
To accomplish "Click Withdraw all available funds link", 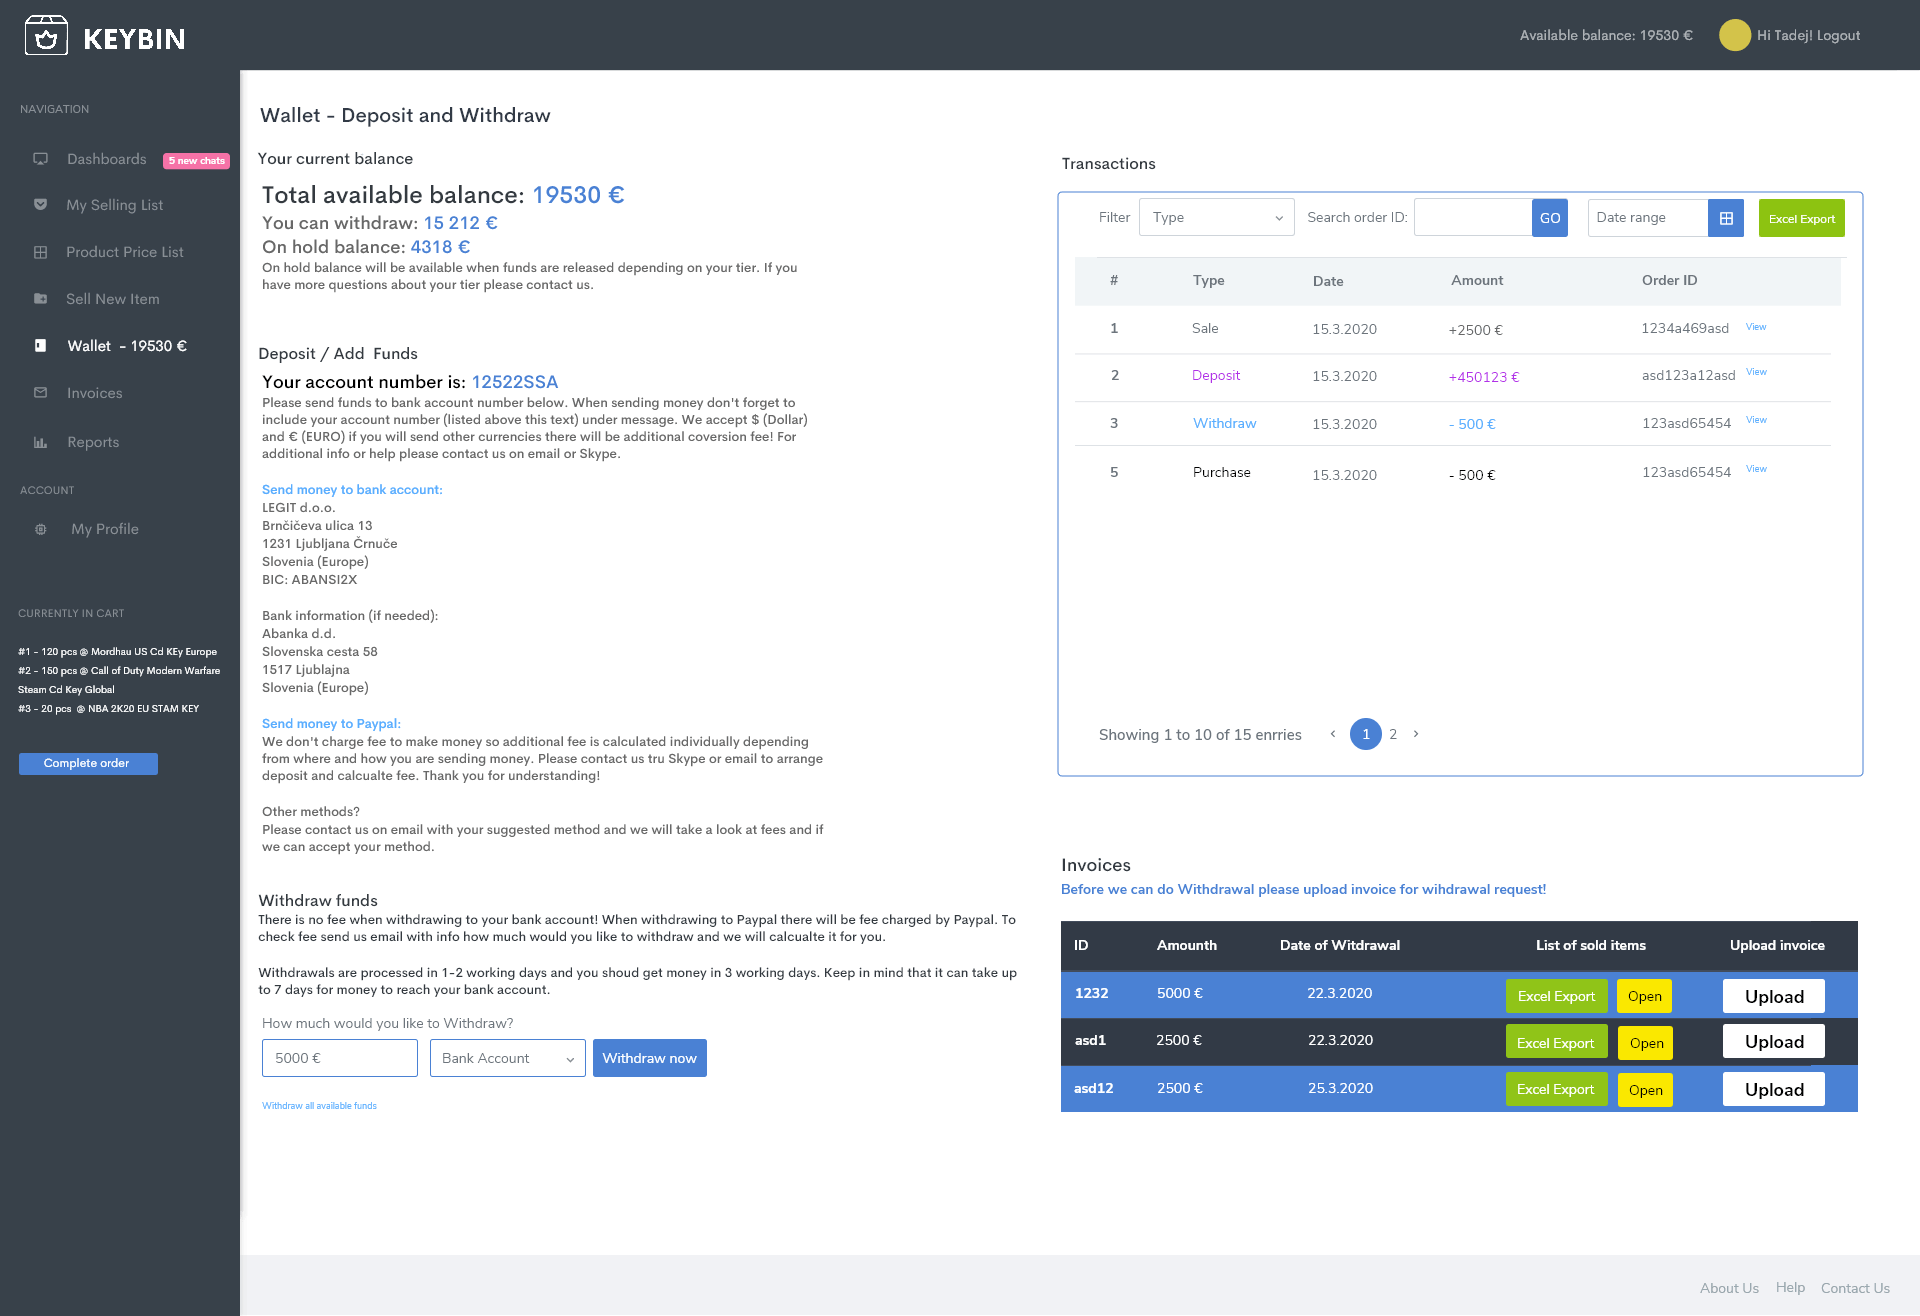I will [319, 1106].
